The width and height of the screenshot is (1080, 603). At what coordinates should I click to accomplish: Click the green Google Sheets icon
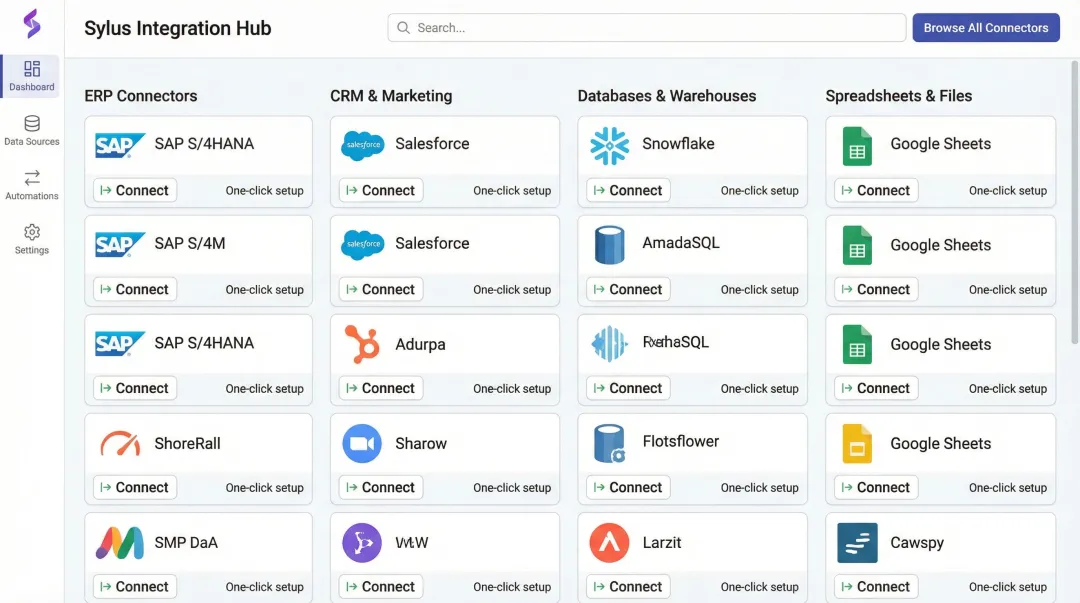click(857, 144)
